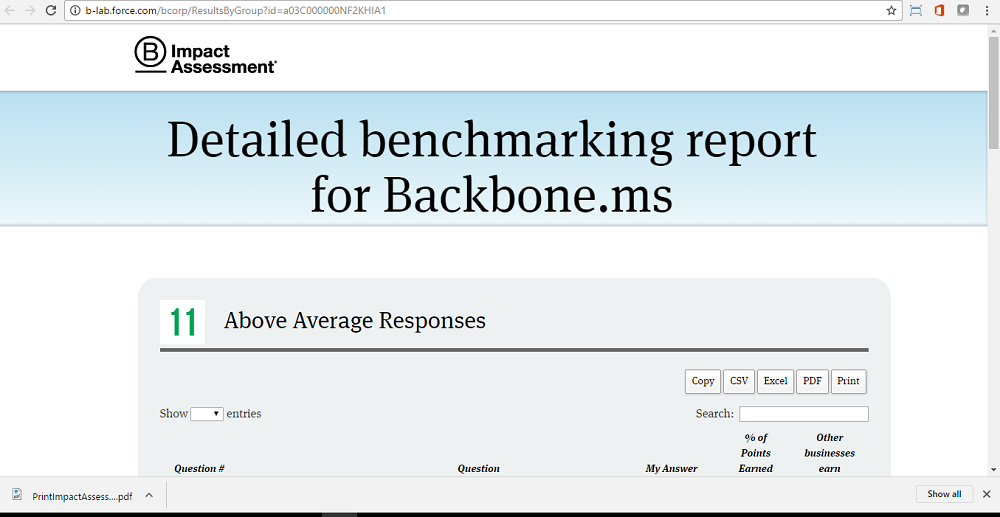Export the table as CSV

click(x=739, y=381)
